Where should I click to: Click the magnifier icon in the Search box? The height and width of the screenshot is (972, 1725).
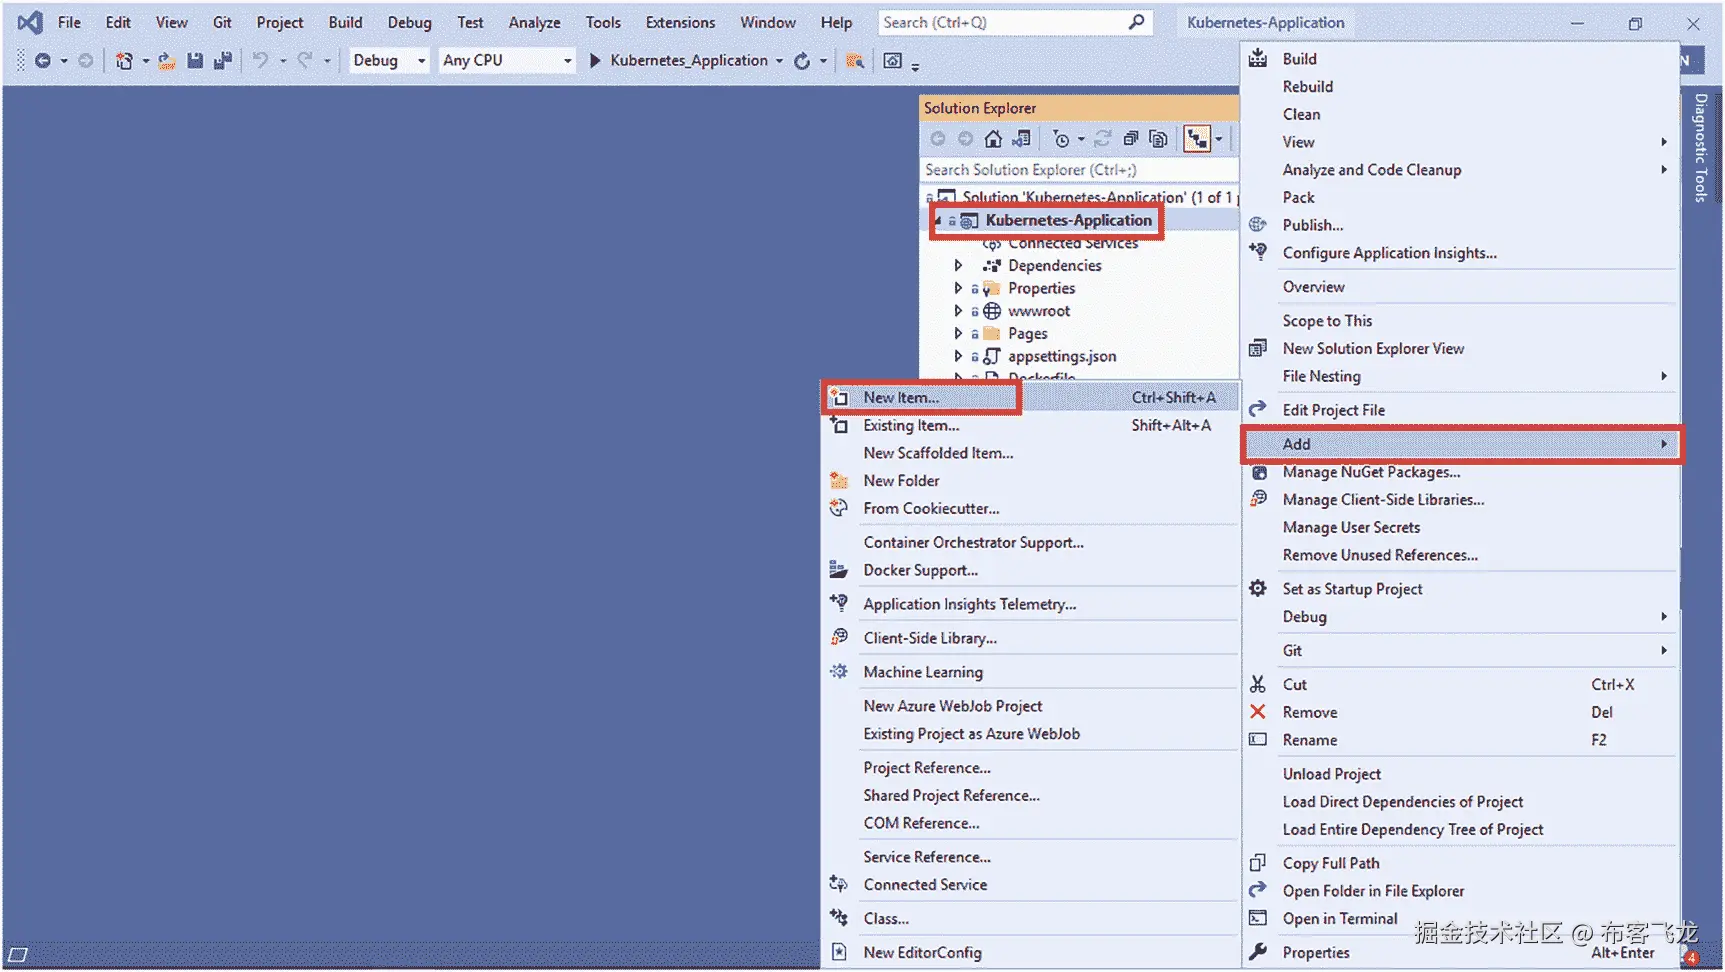pos(1136,22)
